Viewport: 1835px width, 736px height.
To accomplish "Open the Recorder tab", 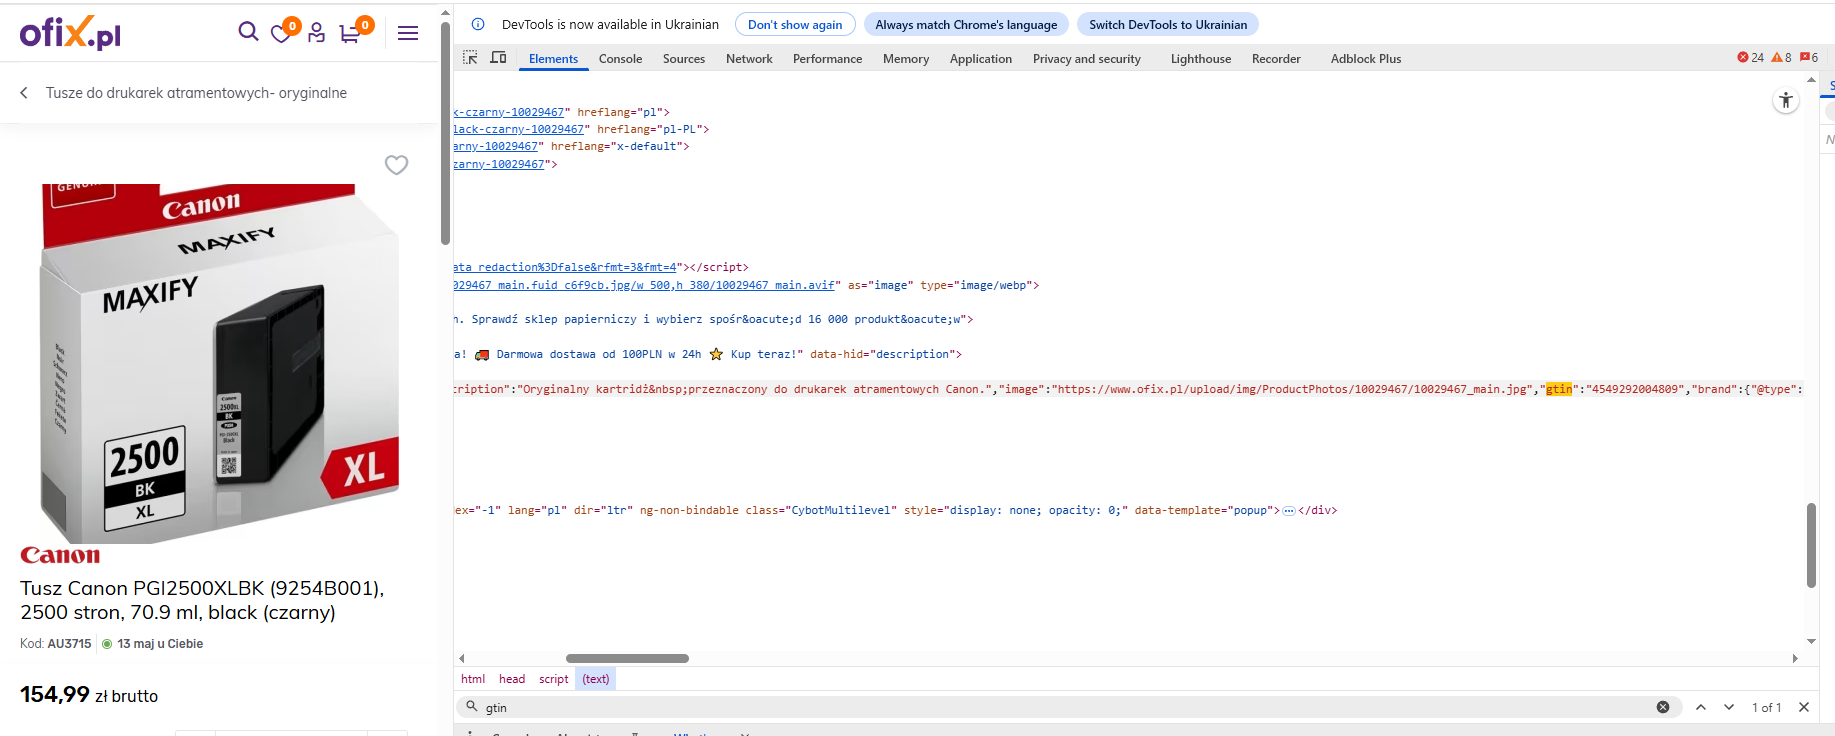I will pyautogui.click(x=1276, y=59).
